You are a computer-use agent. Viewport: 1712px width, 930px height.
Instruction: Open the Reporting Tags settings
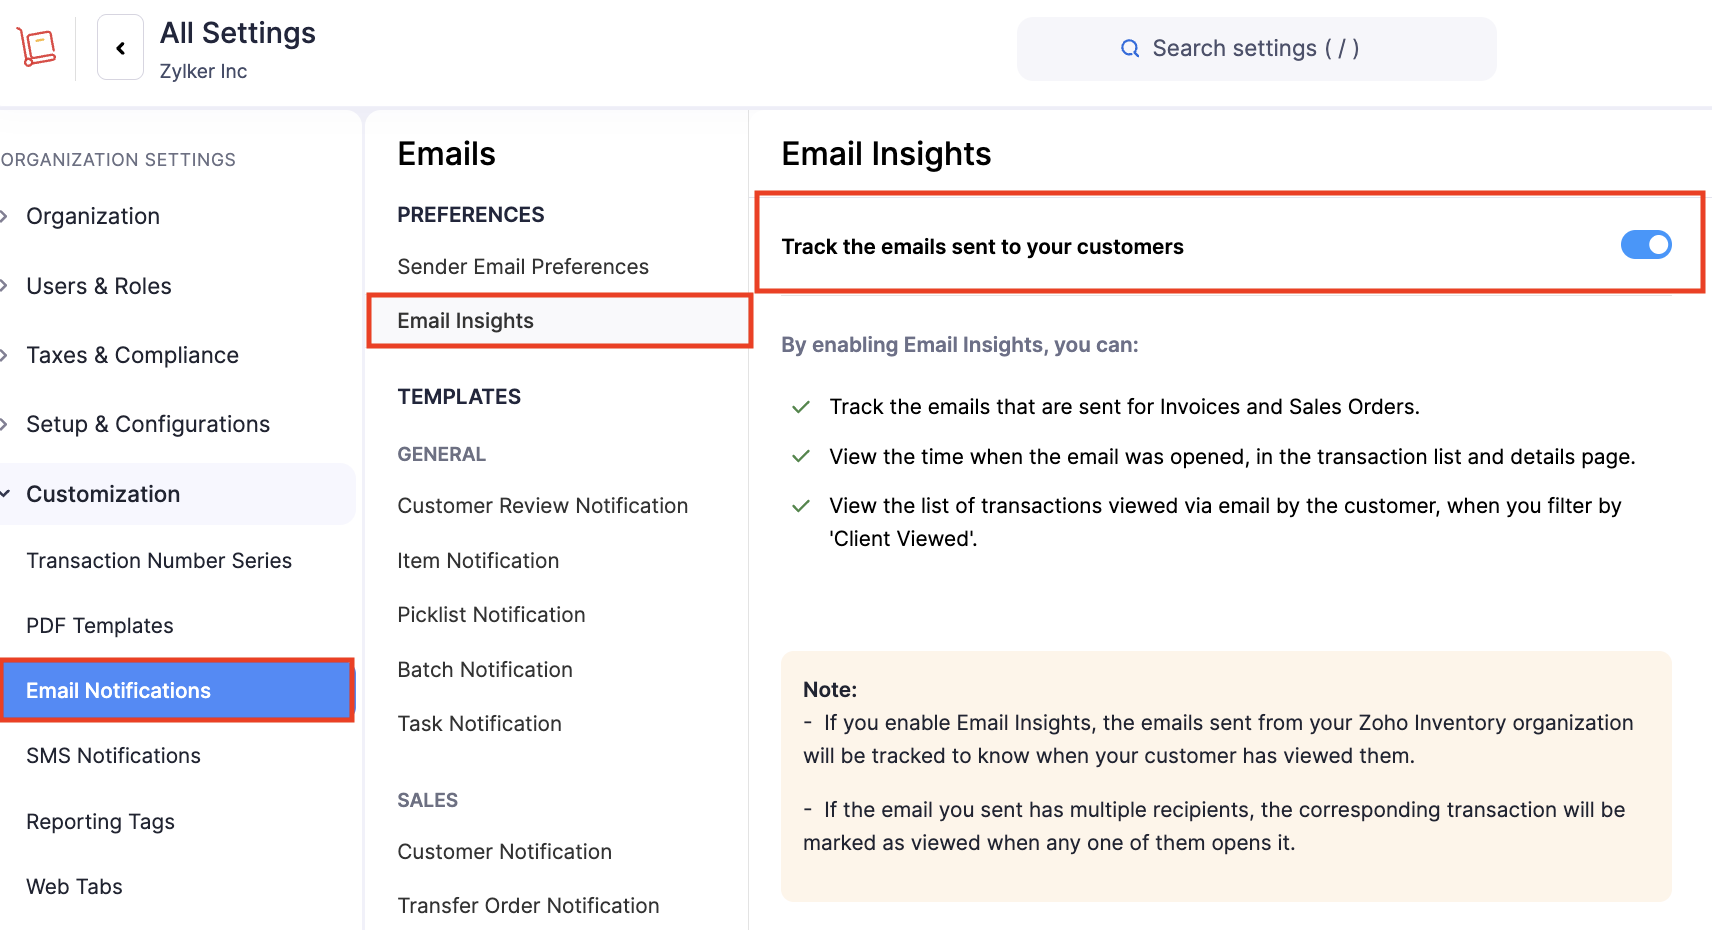[x=100, y=821]
